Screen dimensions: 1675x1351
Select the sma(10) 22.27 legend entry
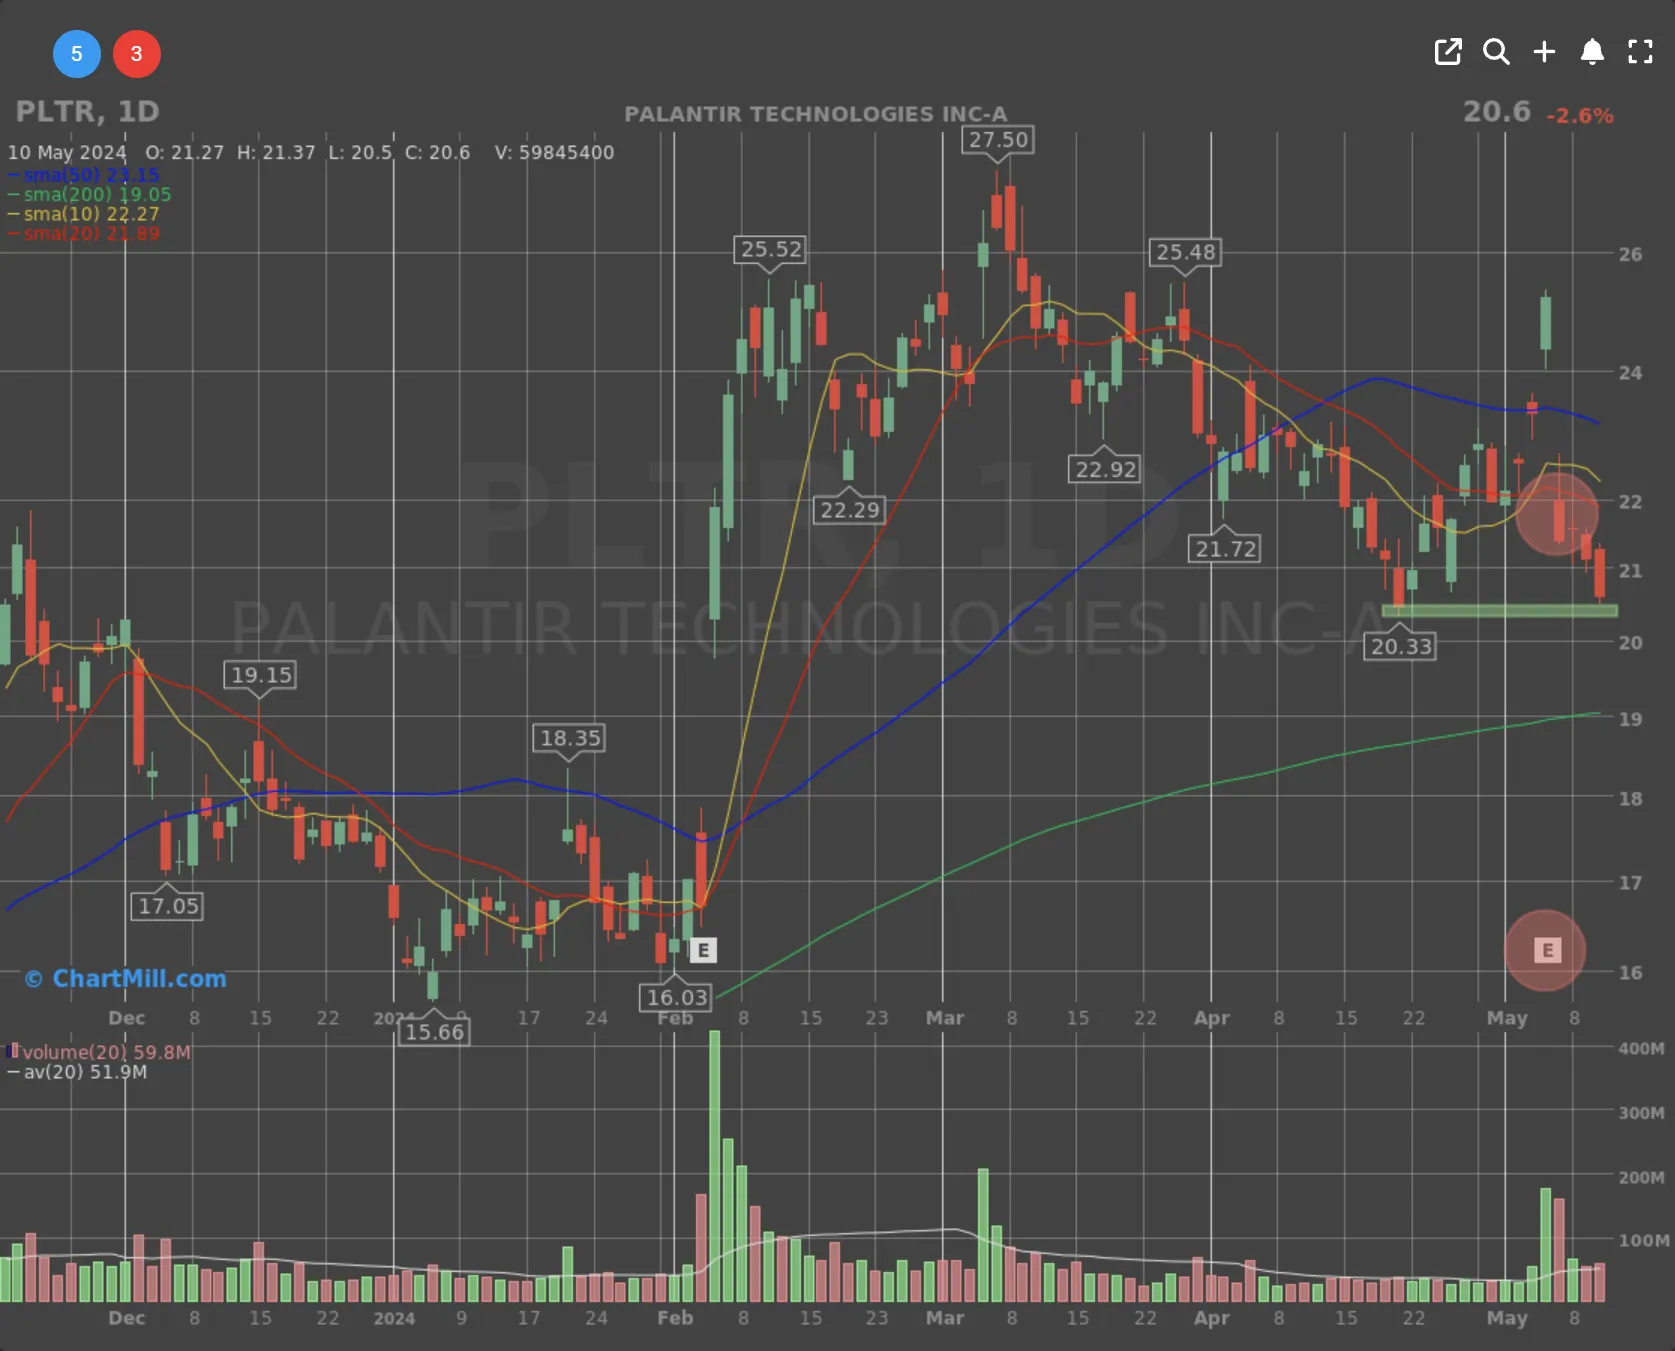pos(83,214)
